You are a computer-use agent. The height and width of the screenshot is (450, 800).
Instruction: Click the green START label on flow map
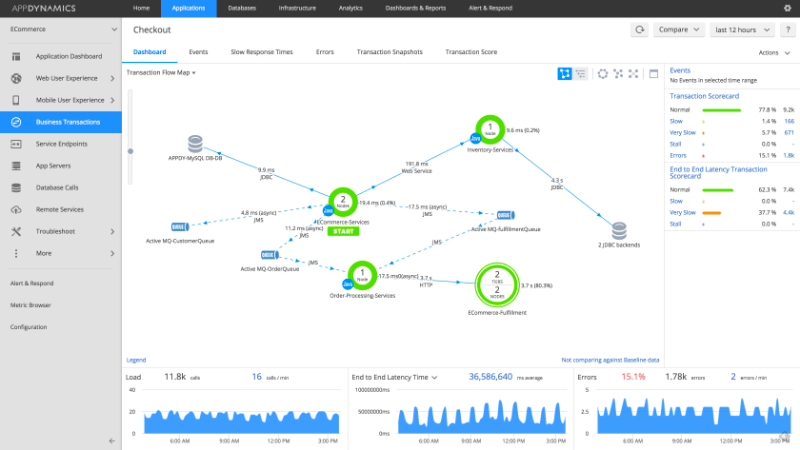343,231
